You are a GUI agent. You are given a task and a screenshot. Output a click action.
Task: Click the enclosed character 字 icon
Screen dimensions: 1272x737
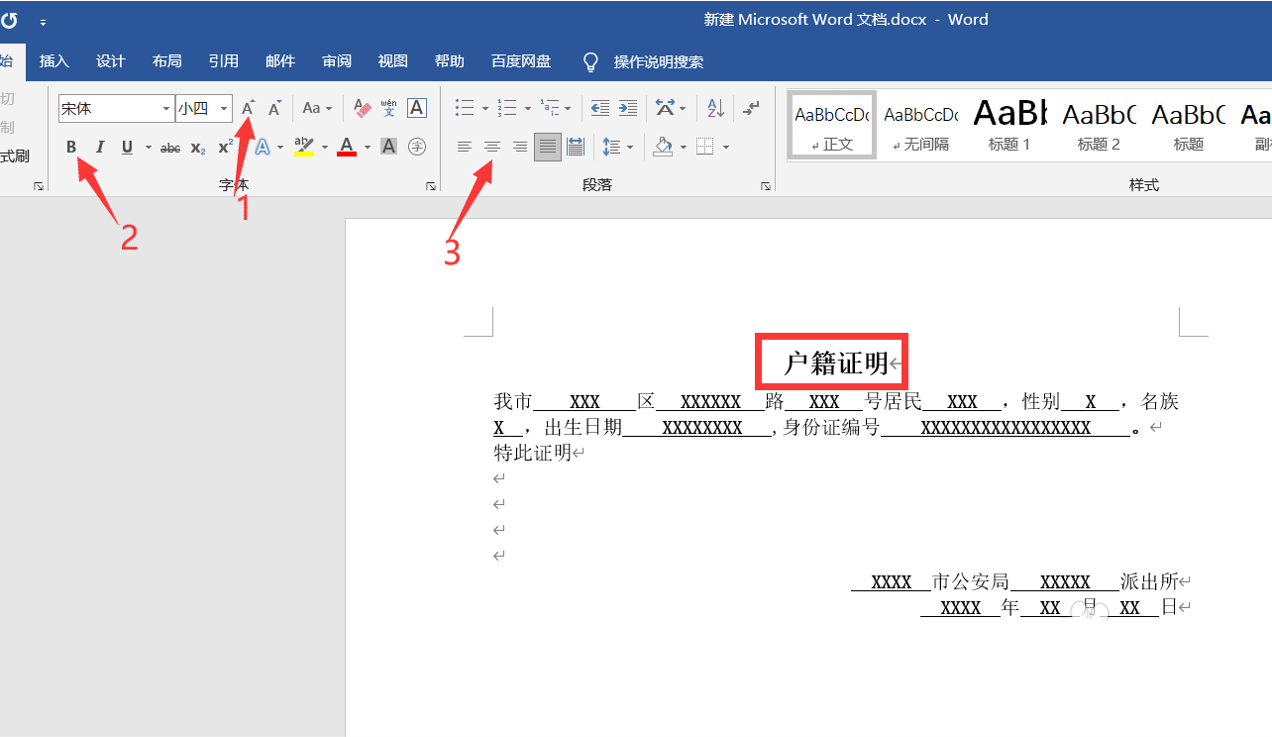417,148
